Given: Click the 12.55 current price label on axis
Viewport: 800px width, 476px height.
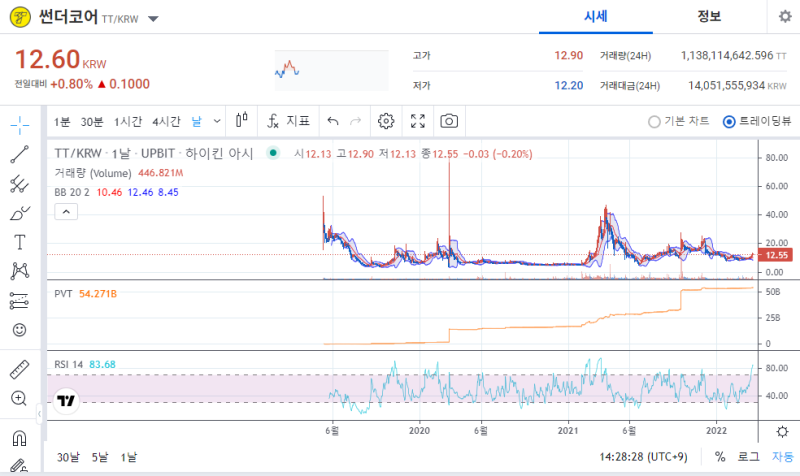Looking at the screenshot, I should click(776, 255).
